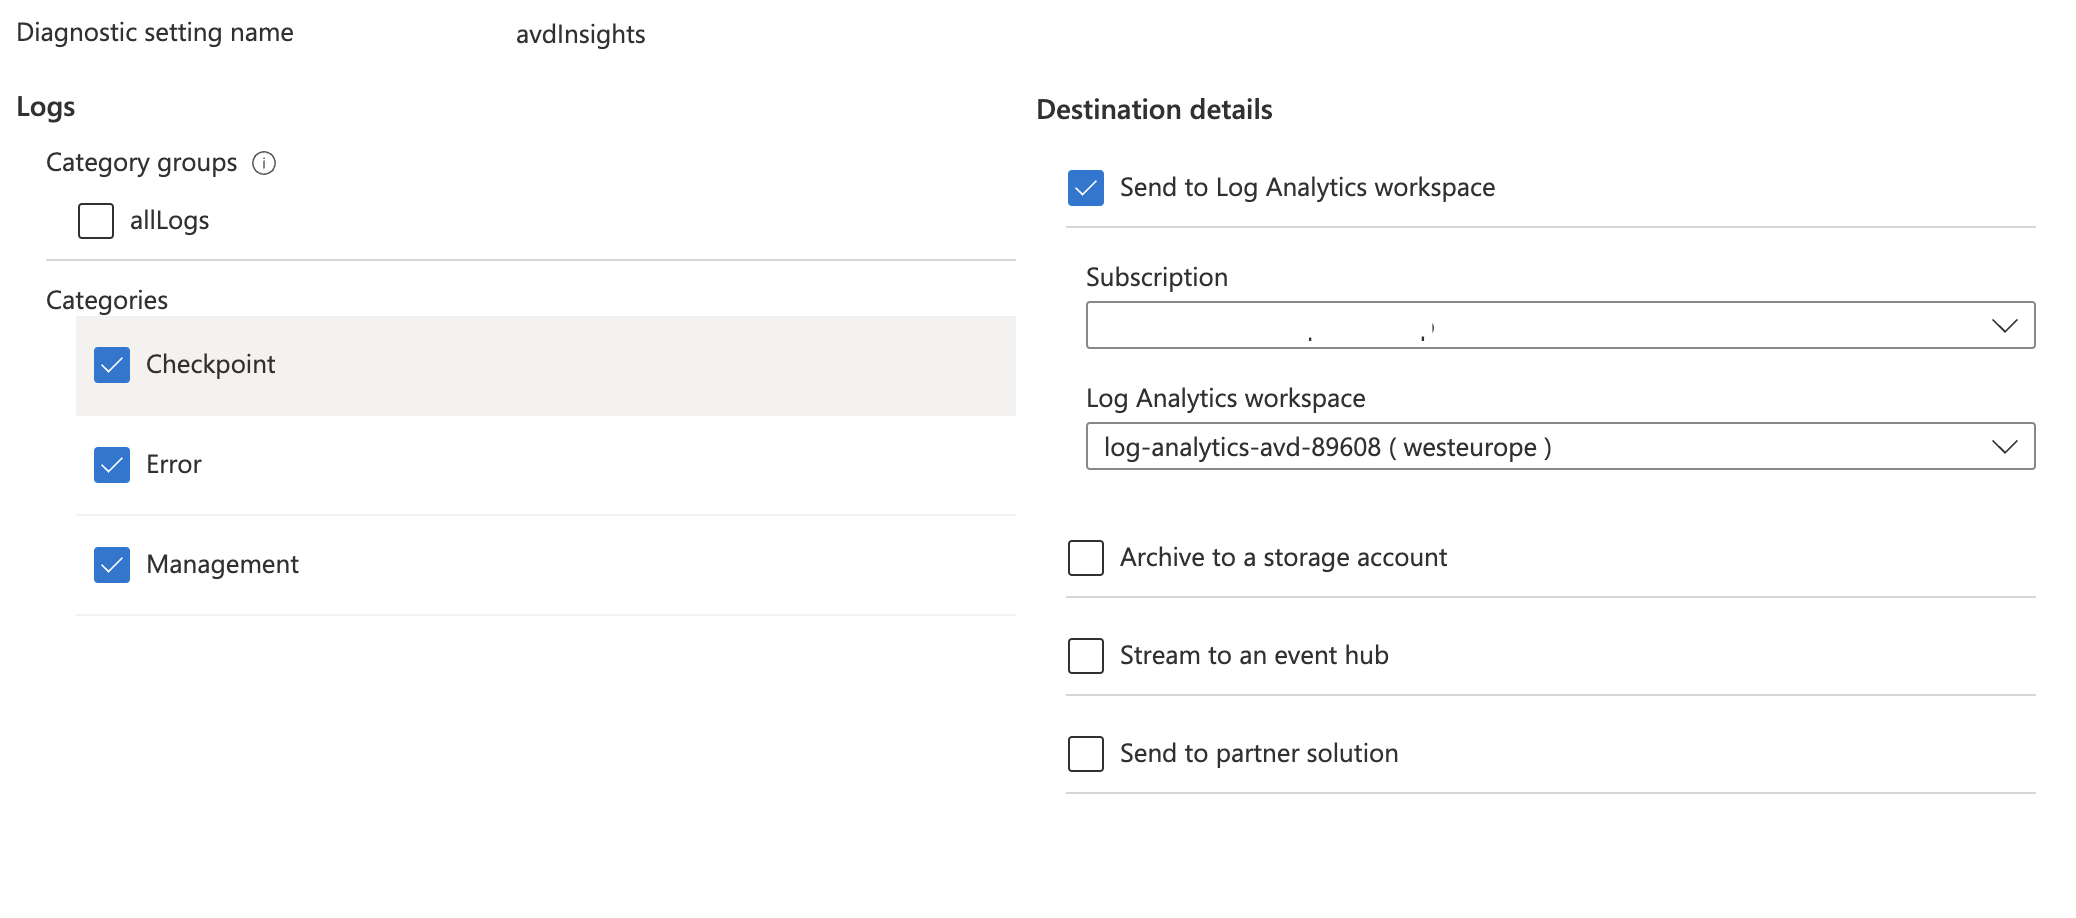The width and height of the screenshot is (2076, 918).
Task: Click the diagnostic setting name avdInsights
Action: click(581, 33)
